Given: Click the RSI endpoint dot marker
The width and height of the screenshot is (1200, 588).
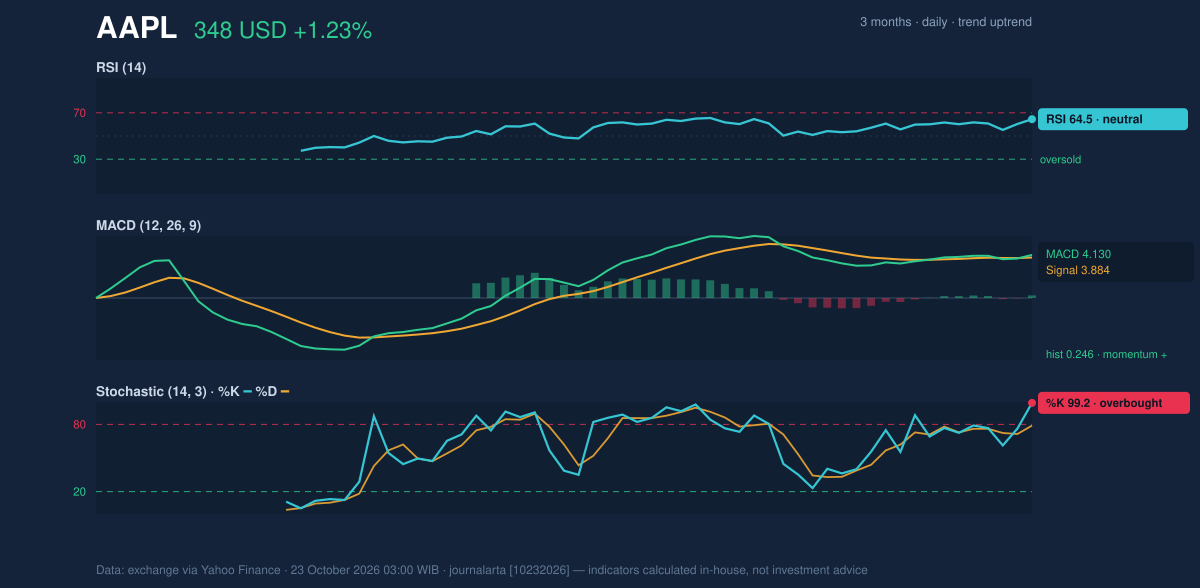Looking at the screenshot, I should tap(1032, 119).
